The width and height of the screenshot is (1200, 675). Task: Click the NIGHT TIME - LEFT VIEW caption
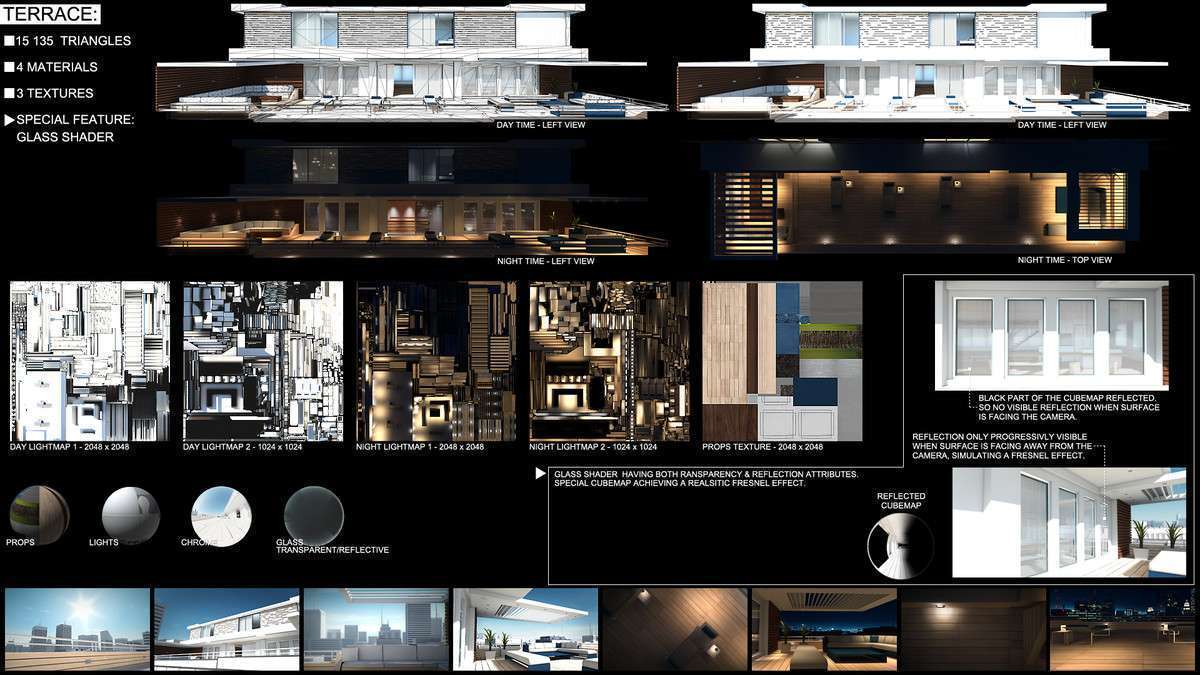(x=545, y=261)
